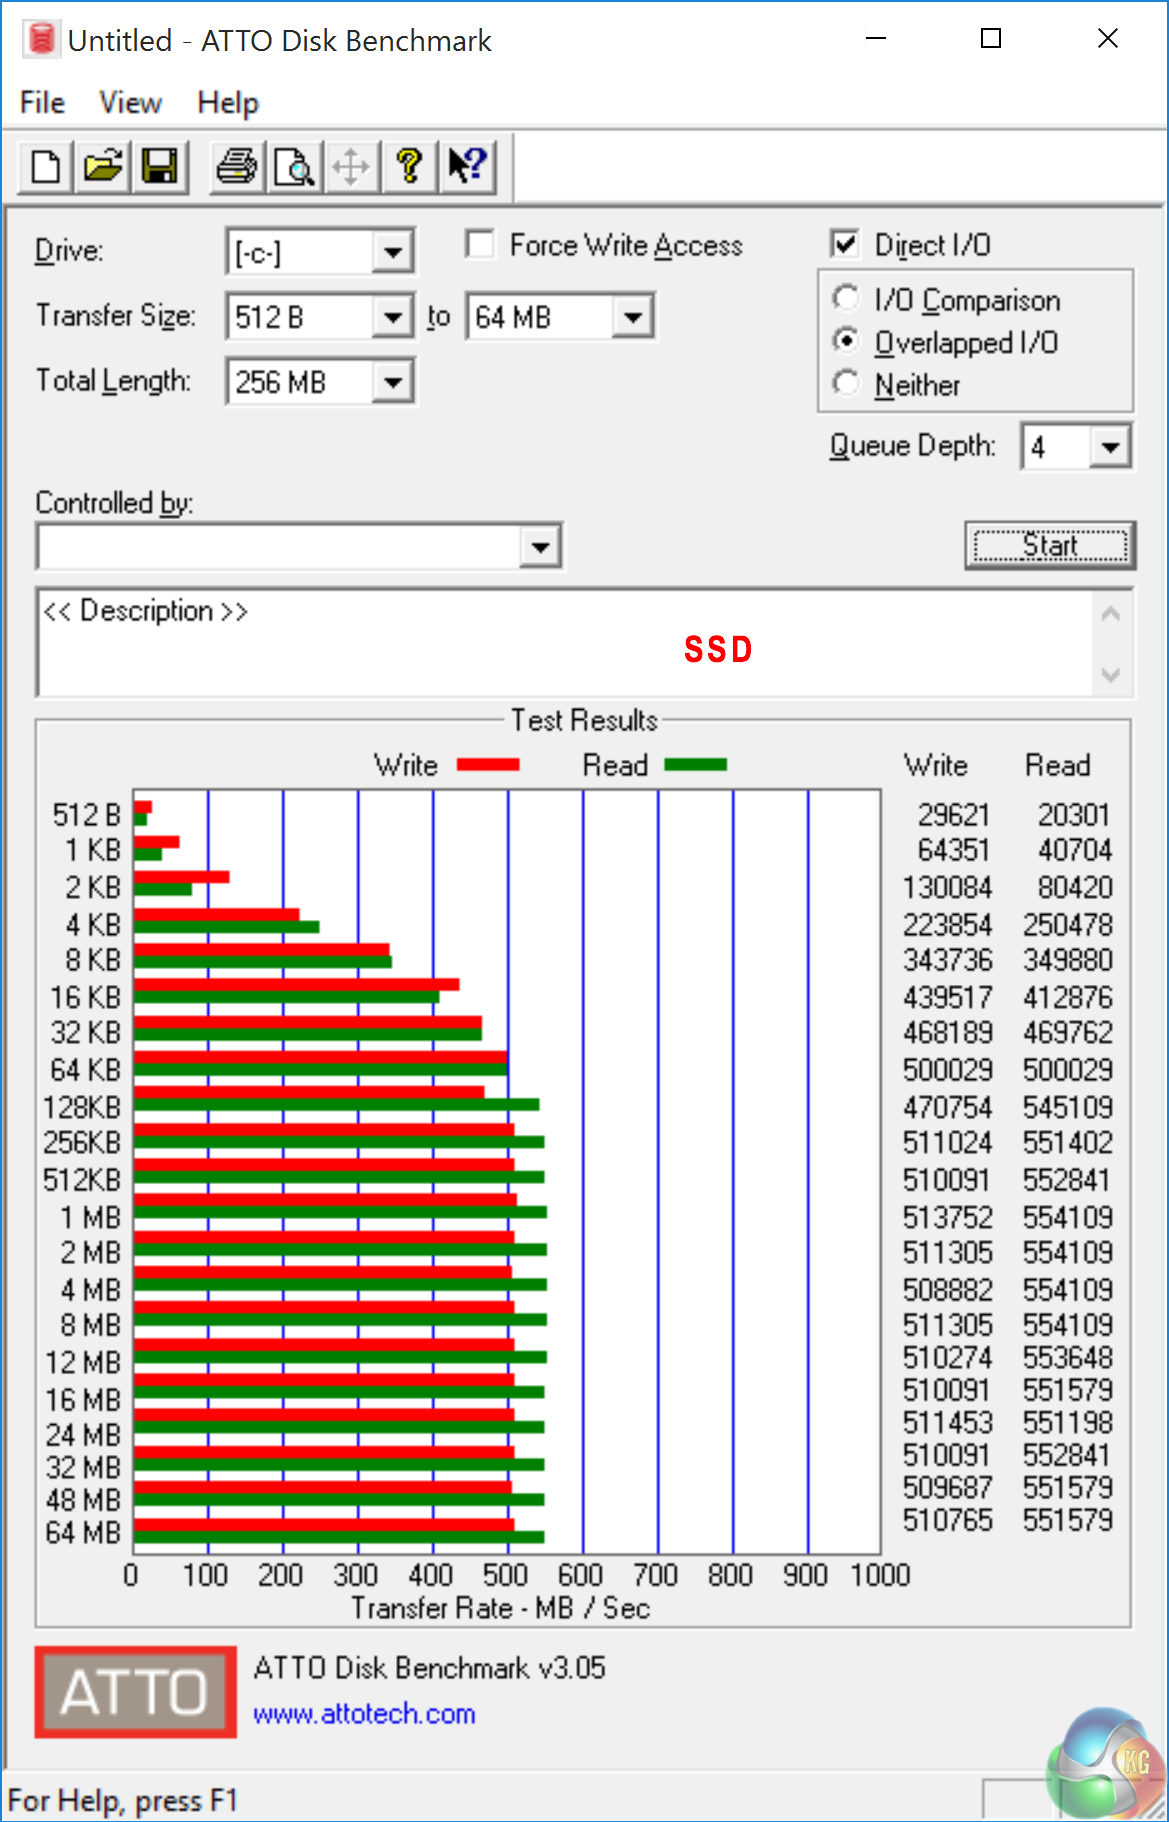Image resolution: width=1169 pixels, height=1822 pixels.
Task: Click the write value 130084
Action: click(x=948, y=888)
